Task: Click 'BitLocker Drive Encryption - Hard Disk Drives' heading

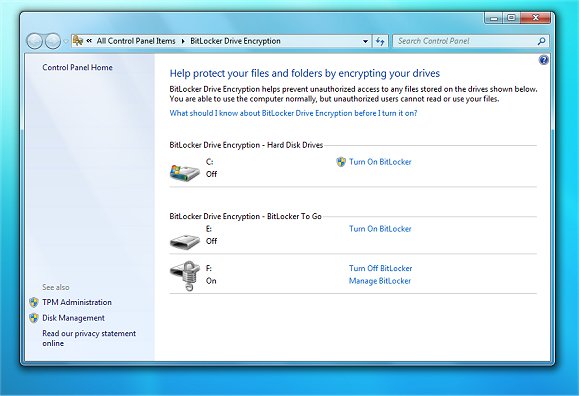Action: coord(246,145)
